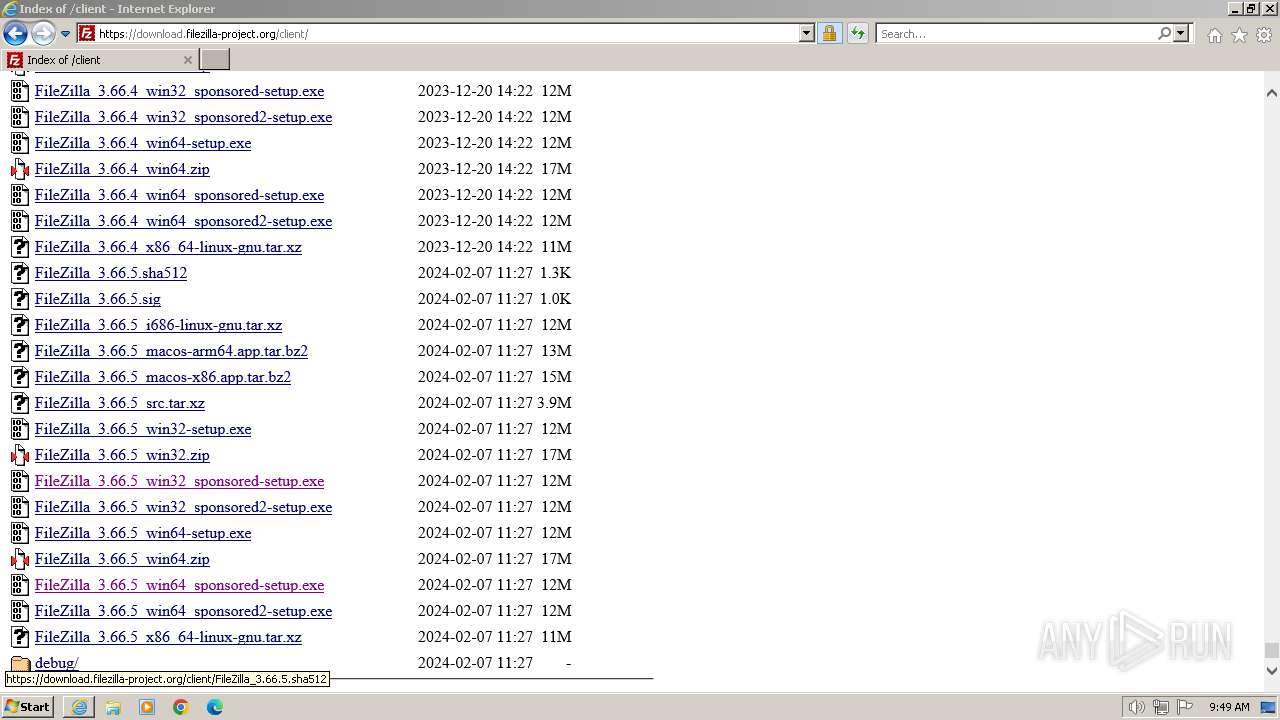Viewport: 1280px width, 720px height.
Task: Open visited FileZilla_3.66.5_win64_sponsored-setup.exe link
Action: 179,585
